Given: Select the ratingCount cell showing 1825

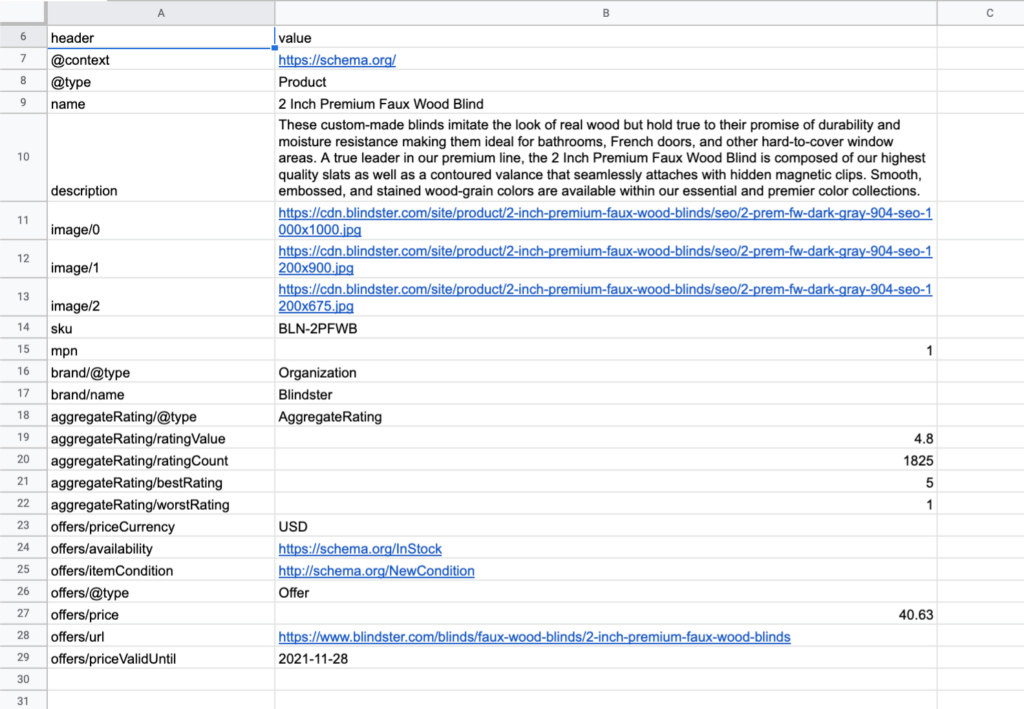Looking at the screenshot, I should click(x=604, y=461).
